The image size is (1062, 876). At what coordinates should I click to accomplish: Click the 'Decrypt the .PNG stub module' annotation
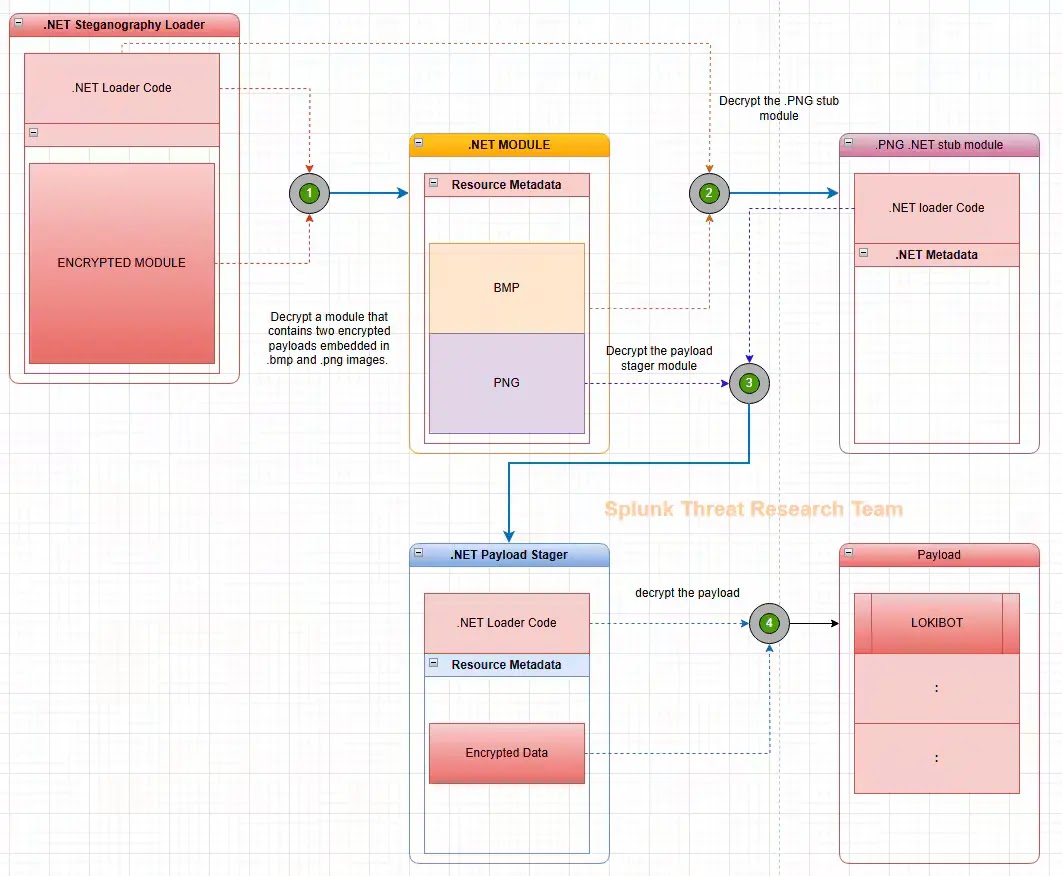(779, 108)
